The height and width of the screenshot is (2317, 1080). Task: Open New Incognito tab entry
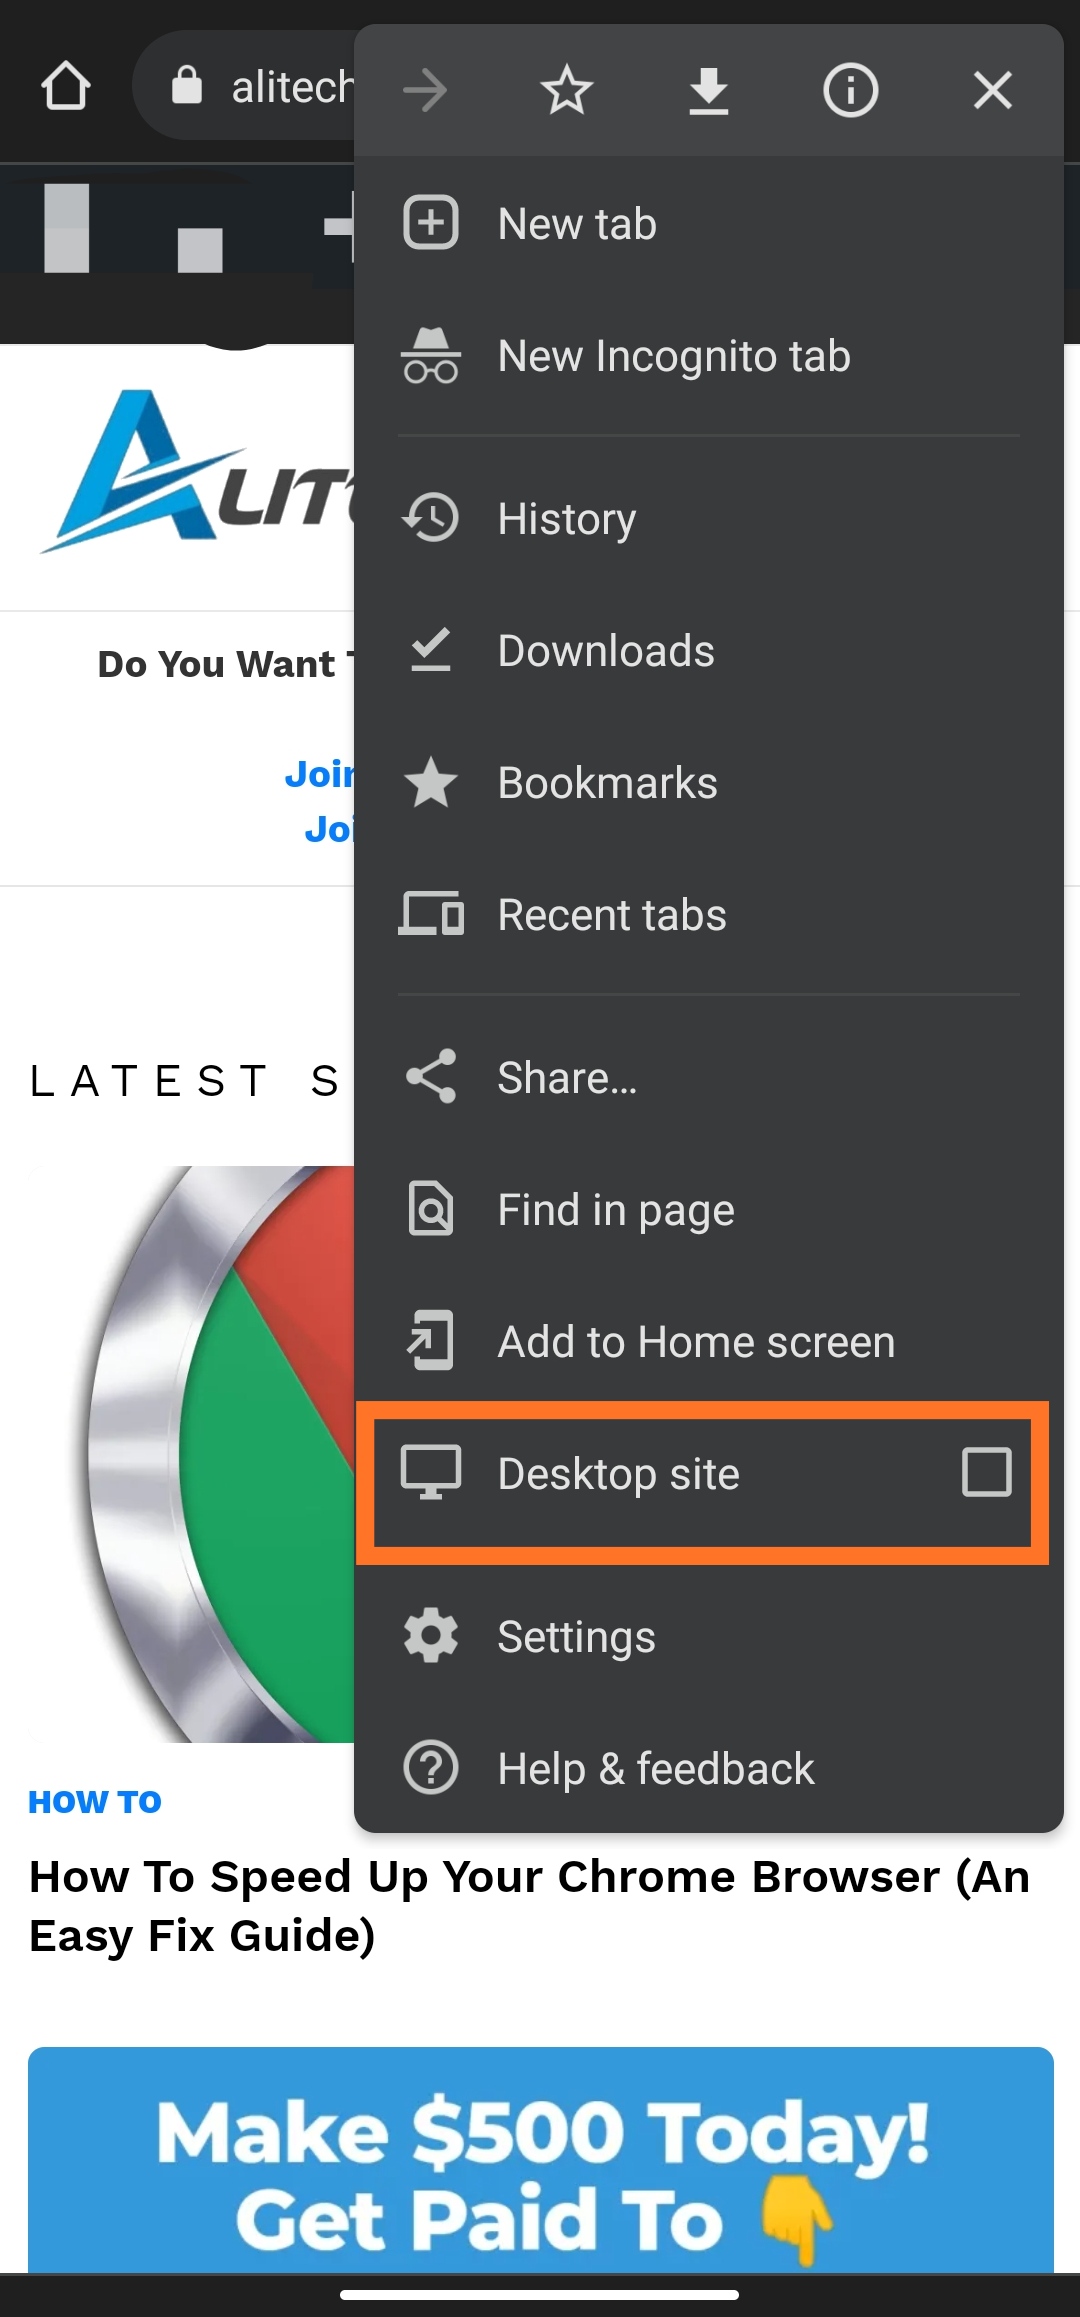(x=709, y=356)
